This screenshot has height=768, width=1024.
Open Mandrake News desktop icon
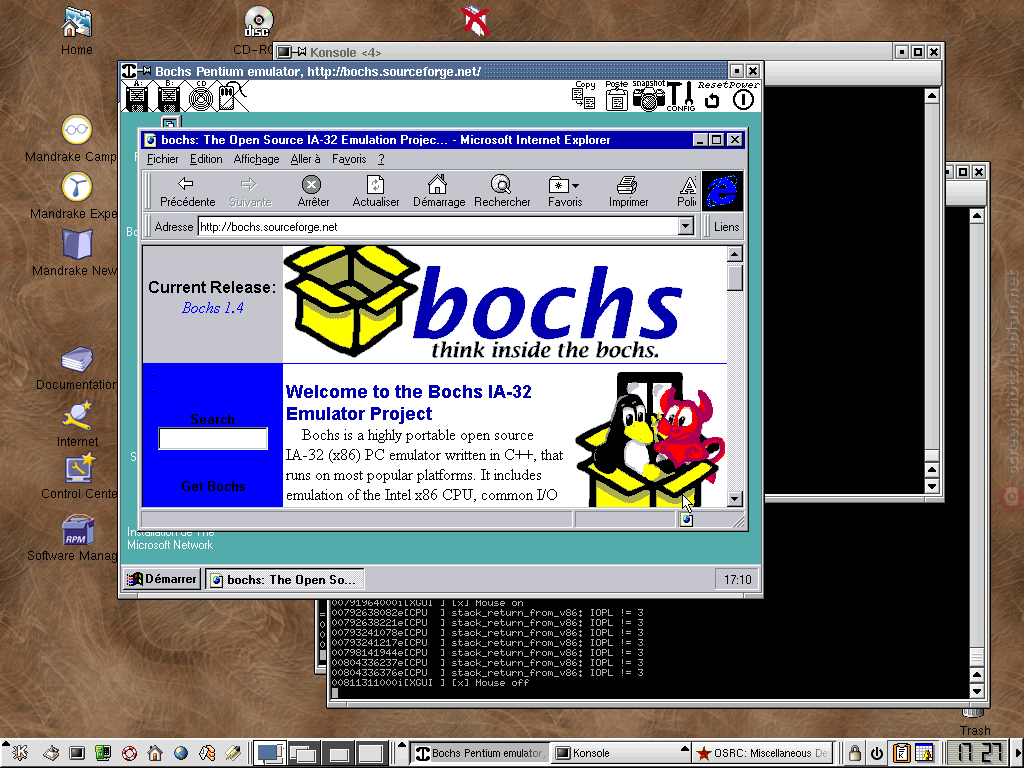(76, 253)
